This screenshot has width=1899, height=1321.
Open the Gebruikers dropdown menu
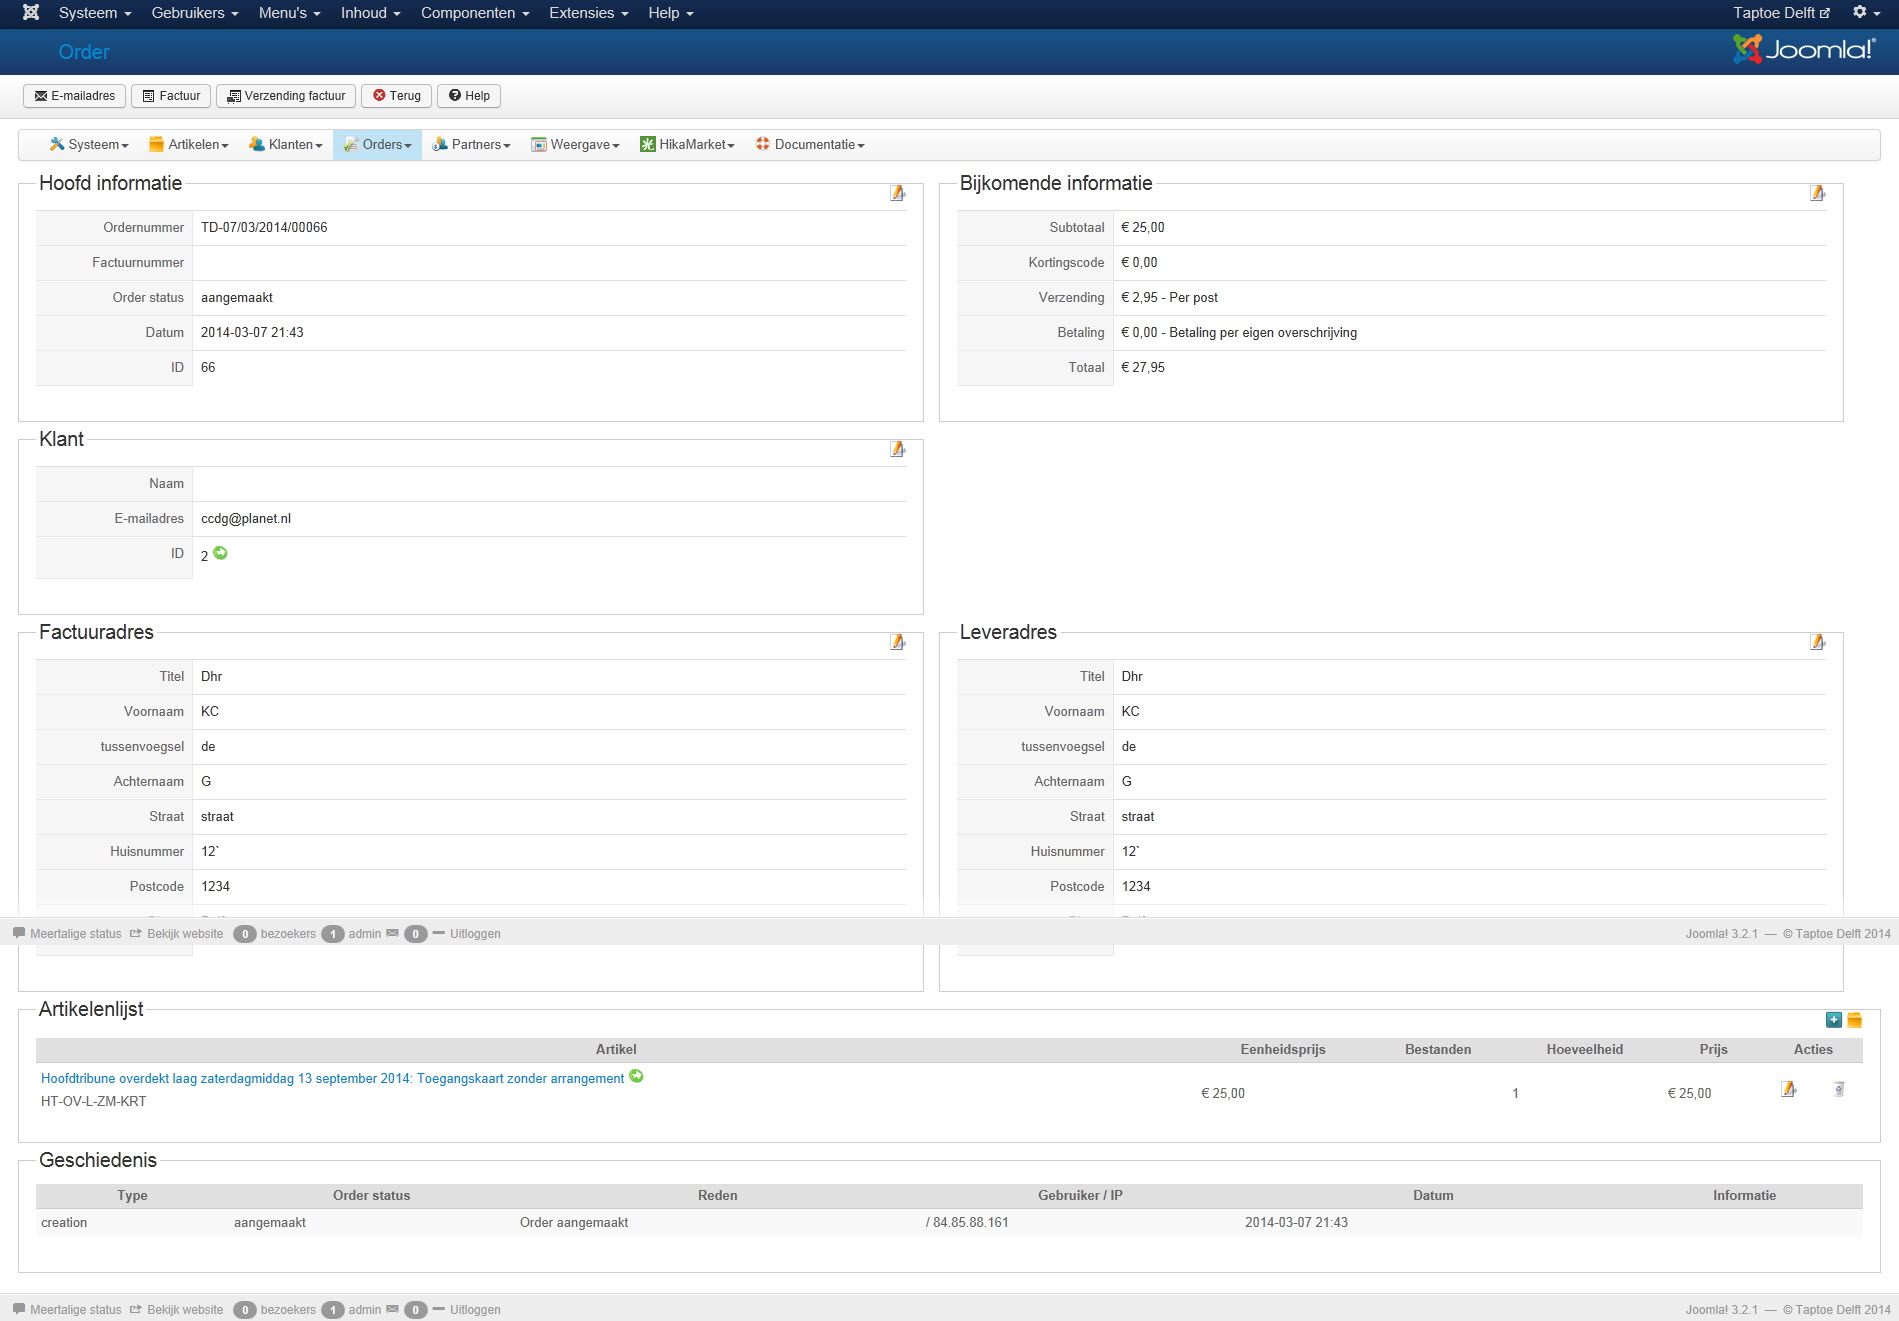(x=195, y=13)
